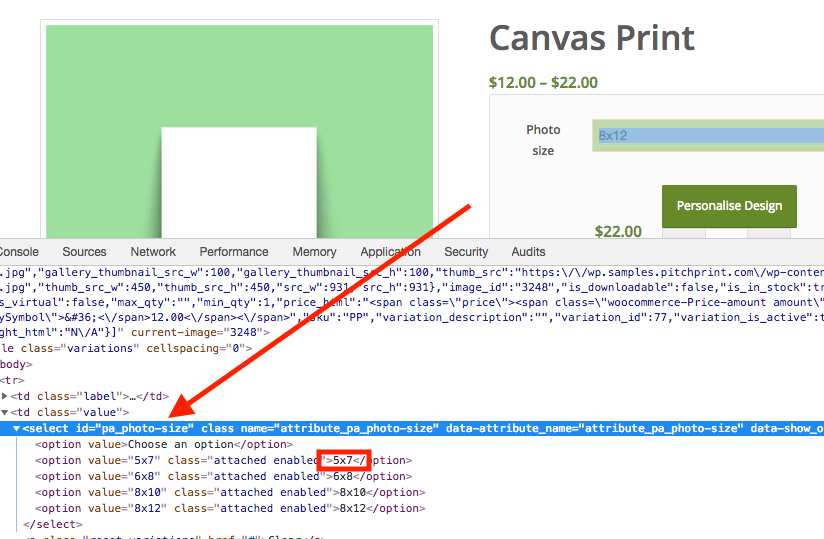824x539 pixels.
Task: Click the $12.00 – $22.00 price range
Action: 543,82
